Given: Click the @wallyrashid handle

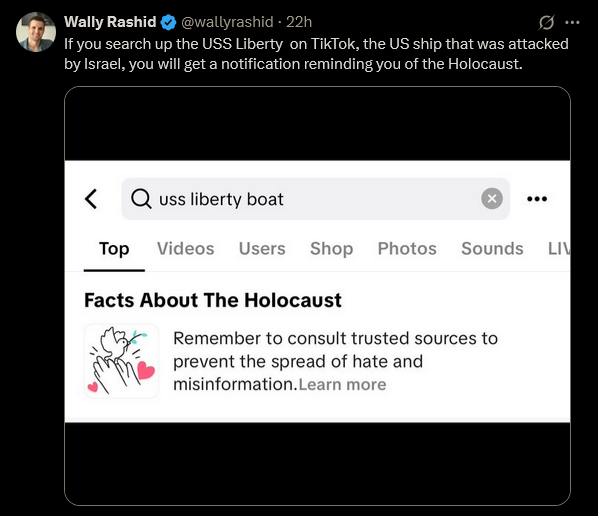Looking at the screenshot, I should 227,22.
